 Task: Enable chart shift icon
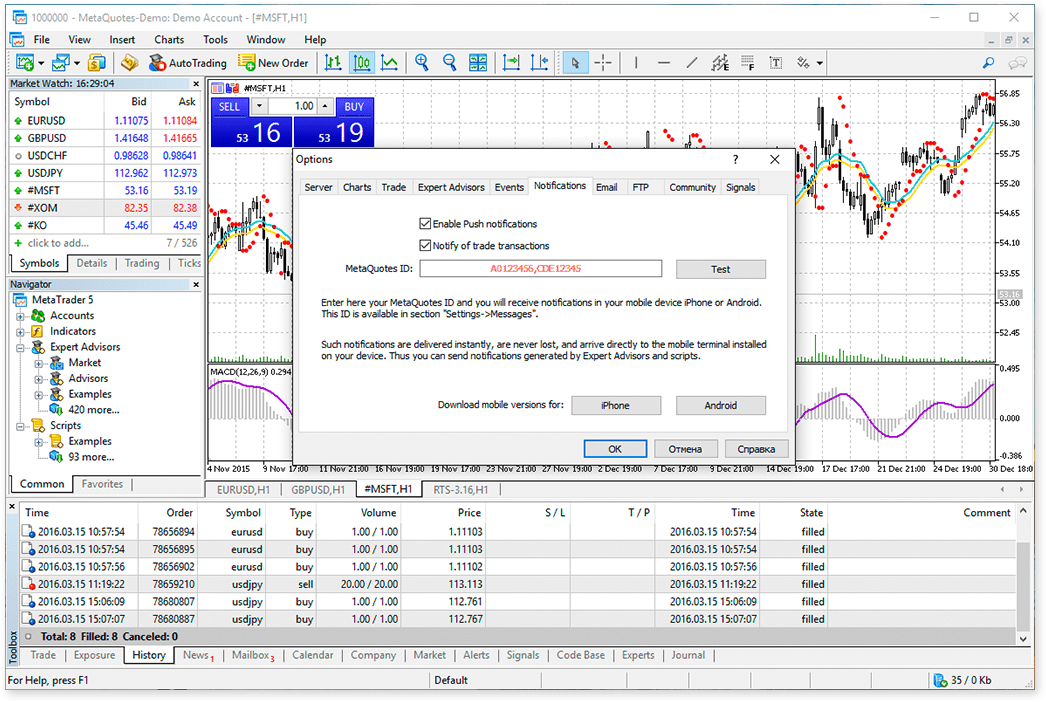pos(539,63)
